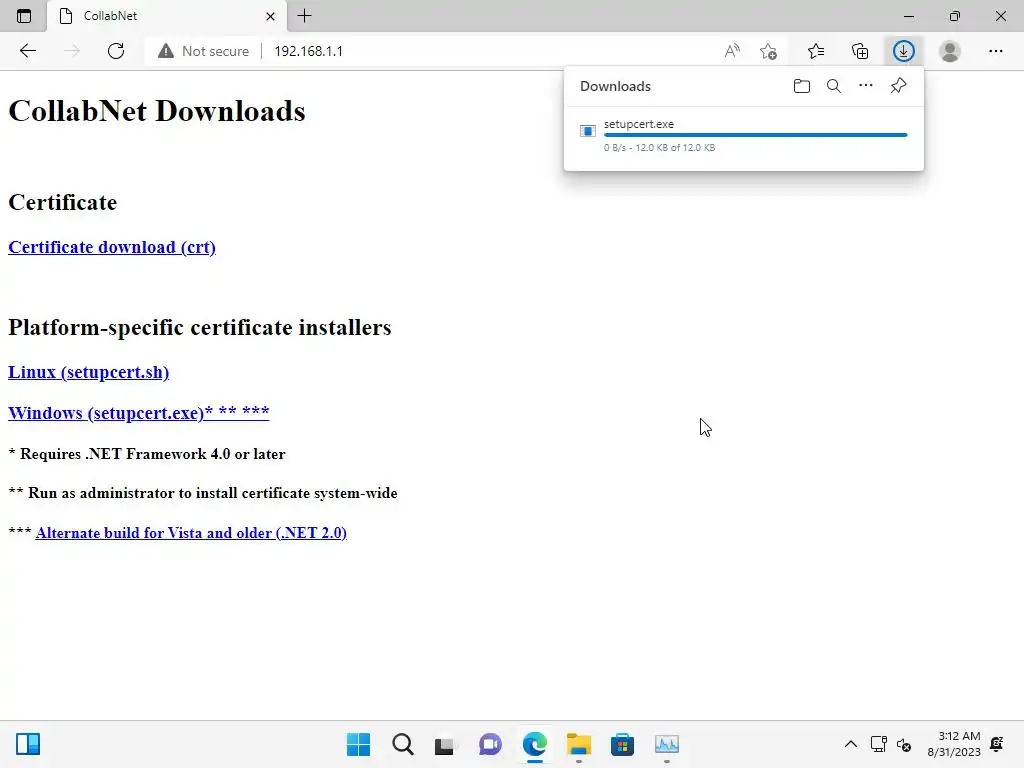Open Chat app on the taskbar
Image resolution: width=1024 pixels, height=768 pixels.
(x=490, y=744)
